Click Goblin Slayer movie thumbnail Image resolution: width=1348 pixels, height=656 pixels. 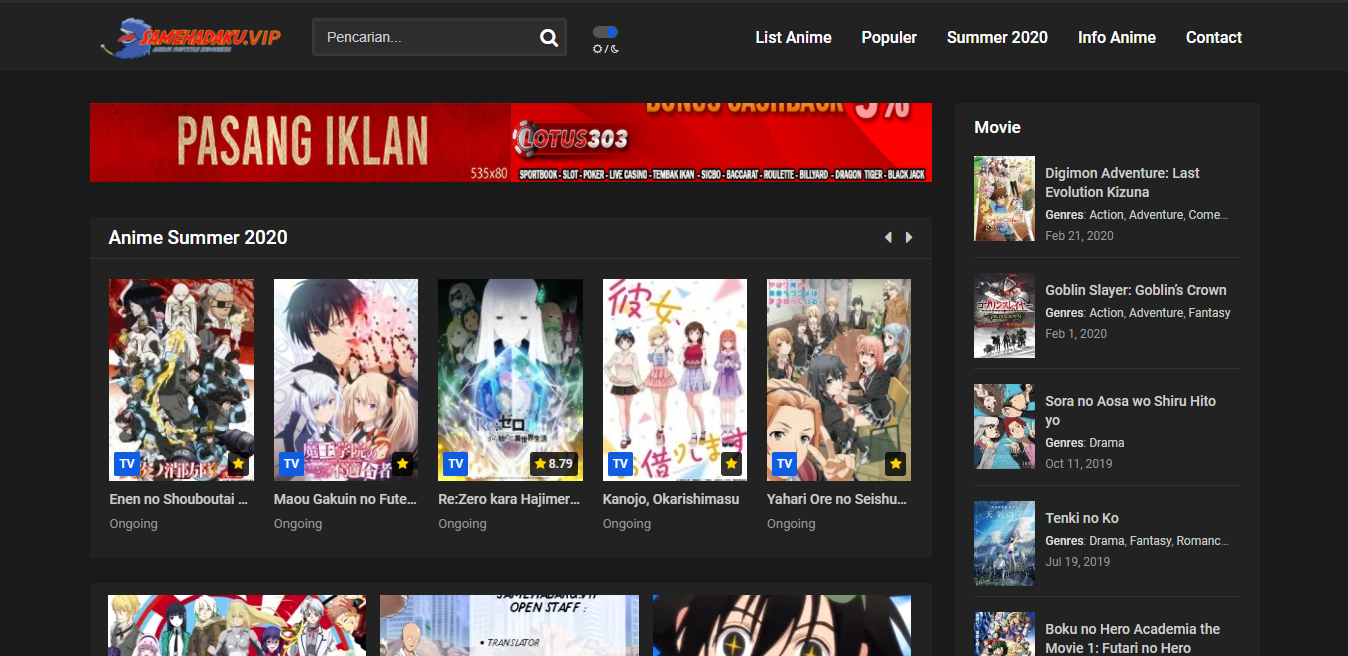(x=1004, y=316)
